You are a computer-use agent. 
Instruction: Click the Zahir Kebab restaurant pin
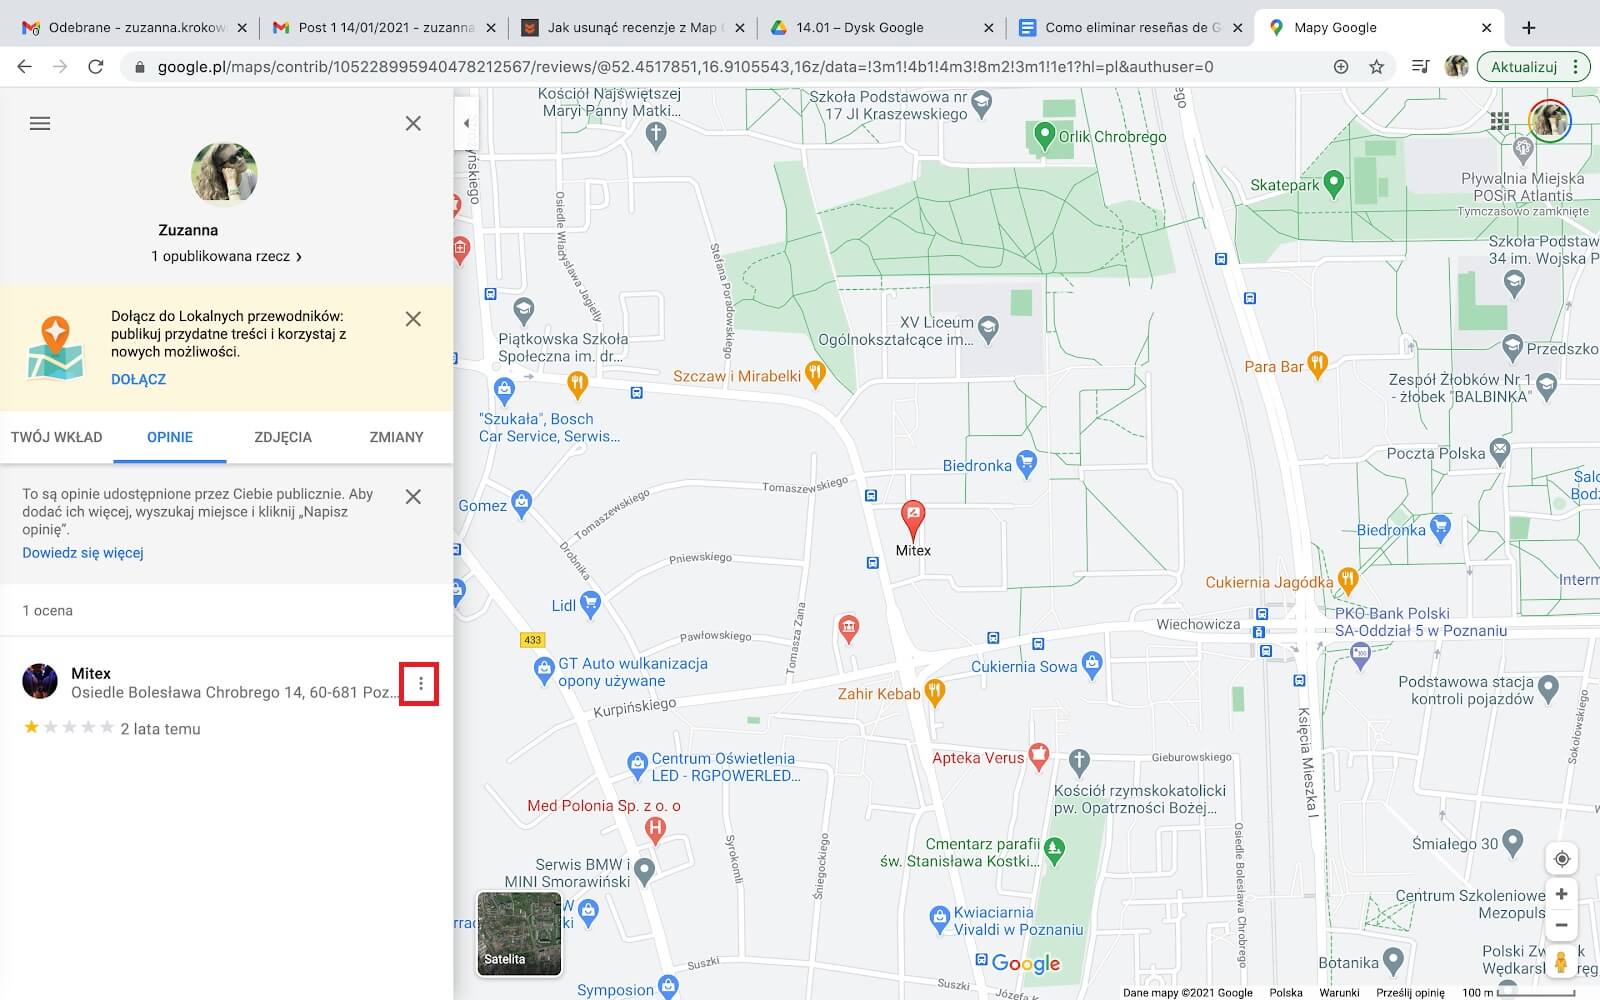[x=934, y=691]
